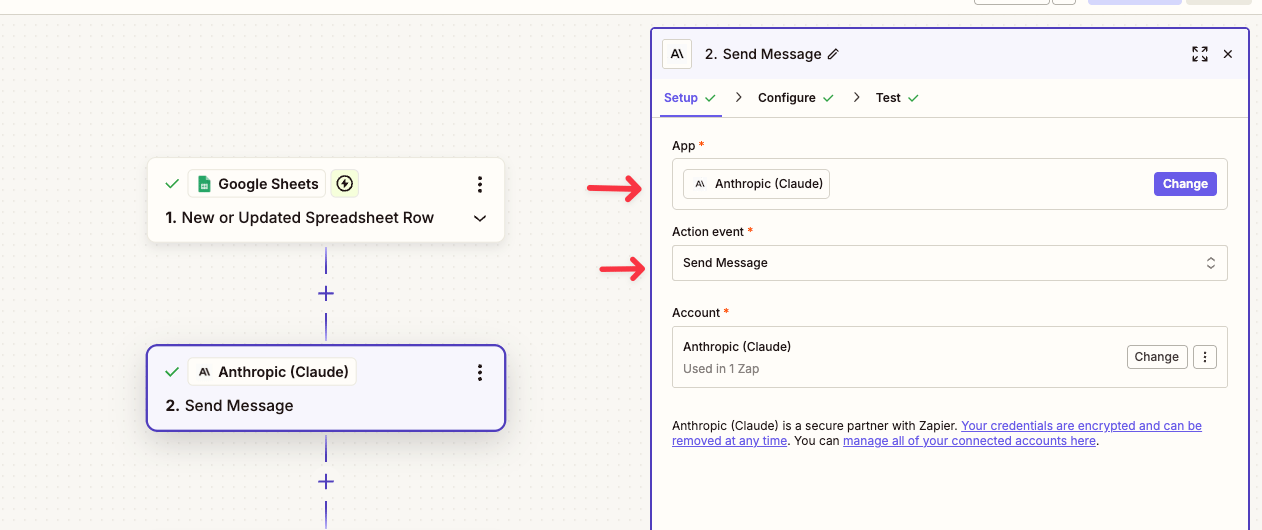Click the Anthropic icon in the App field

click(700, 184)
